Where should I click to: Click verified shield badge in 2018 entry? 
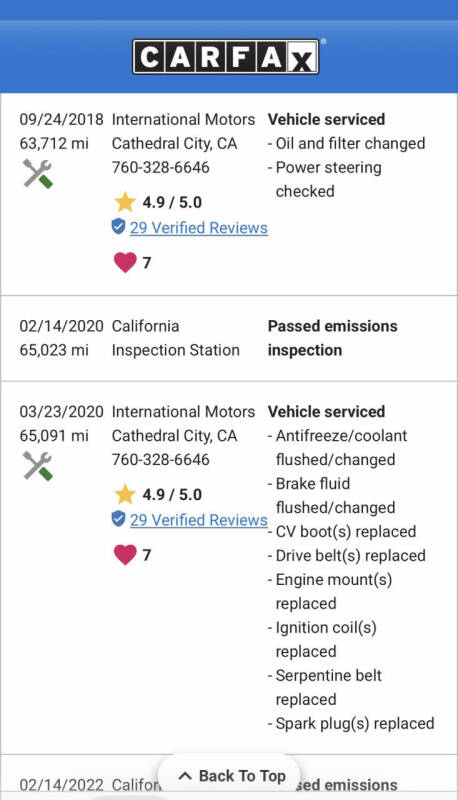pyautogui.click(x=118, y=227)
